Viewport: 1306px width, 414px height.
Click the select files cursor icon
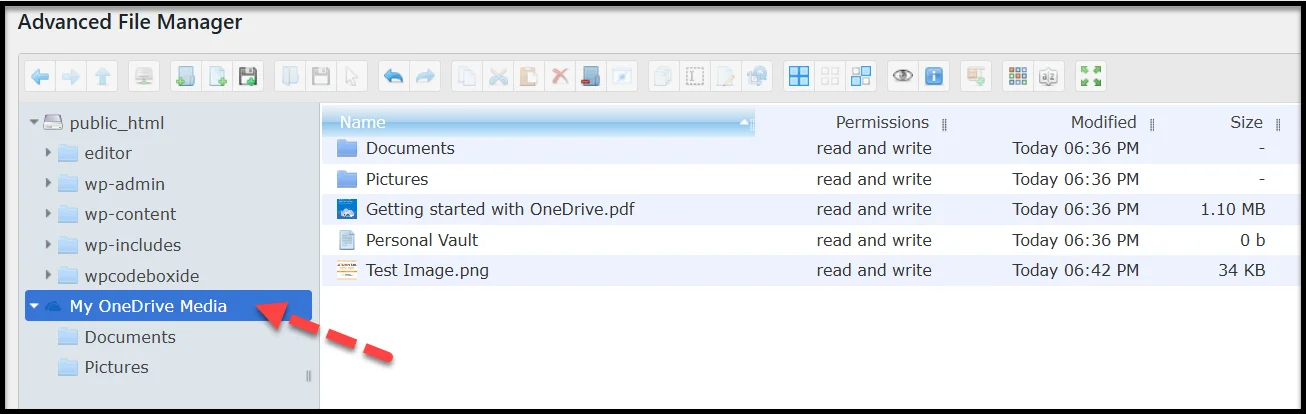tap(351, 76)
